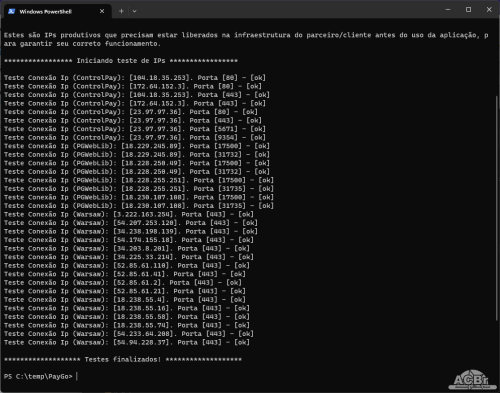Click the Warsaw line for IP 54.94.228.37
Viewport: 500px width, 393px height.
[x=127, y=342]
